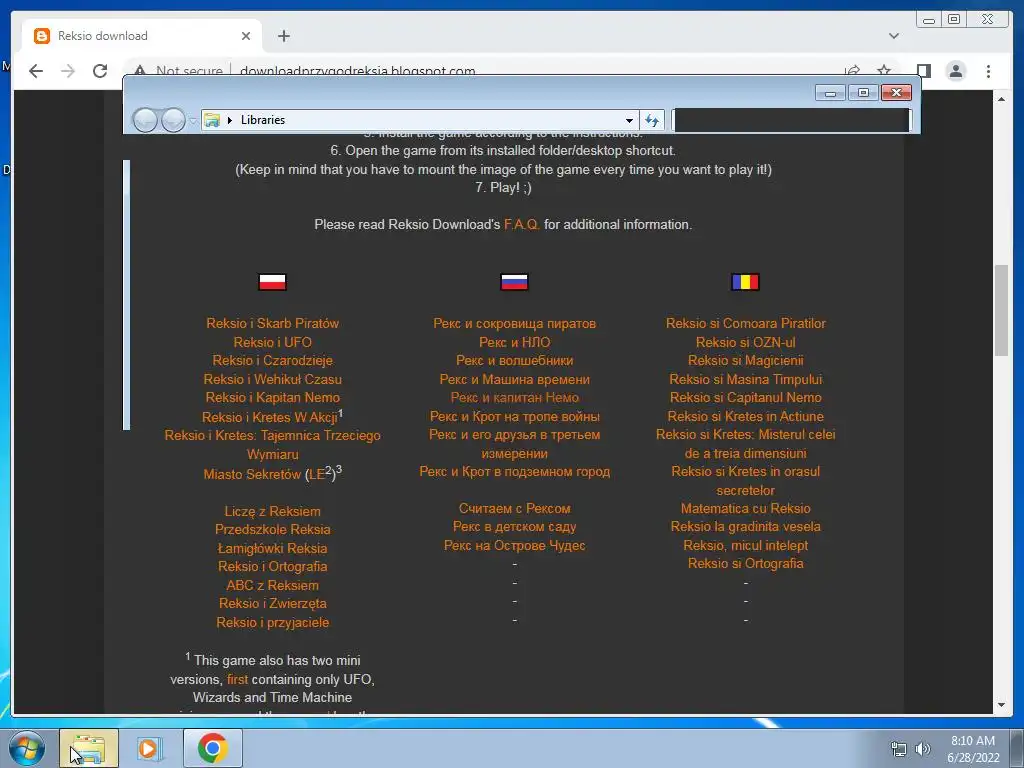Open Matematica cu Reksio link
This screenshot has width=1024, height=768.
(x=745, y=508)
